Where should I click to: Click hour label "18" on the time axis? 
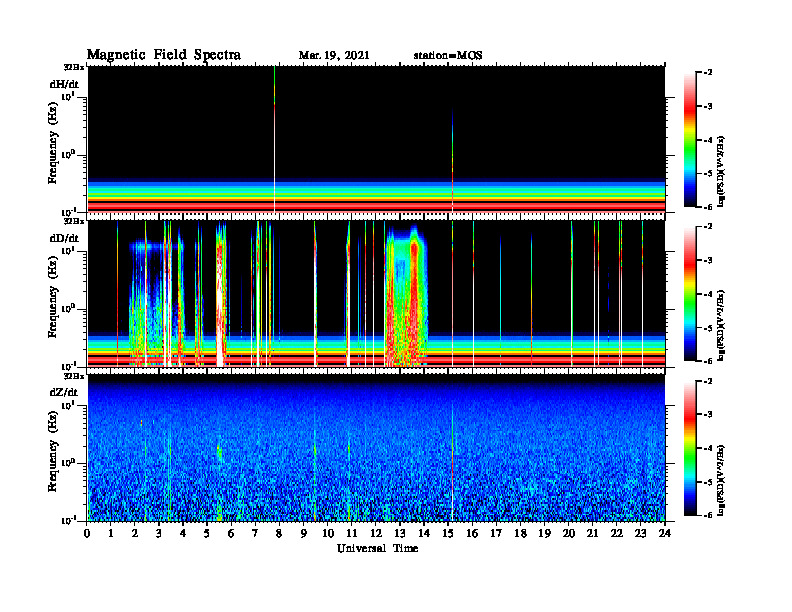click(x=520, y=533)
